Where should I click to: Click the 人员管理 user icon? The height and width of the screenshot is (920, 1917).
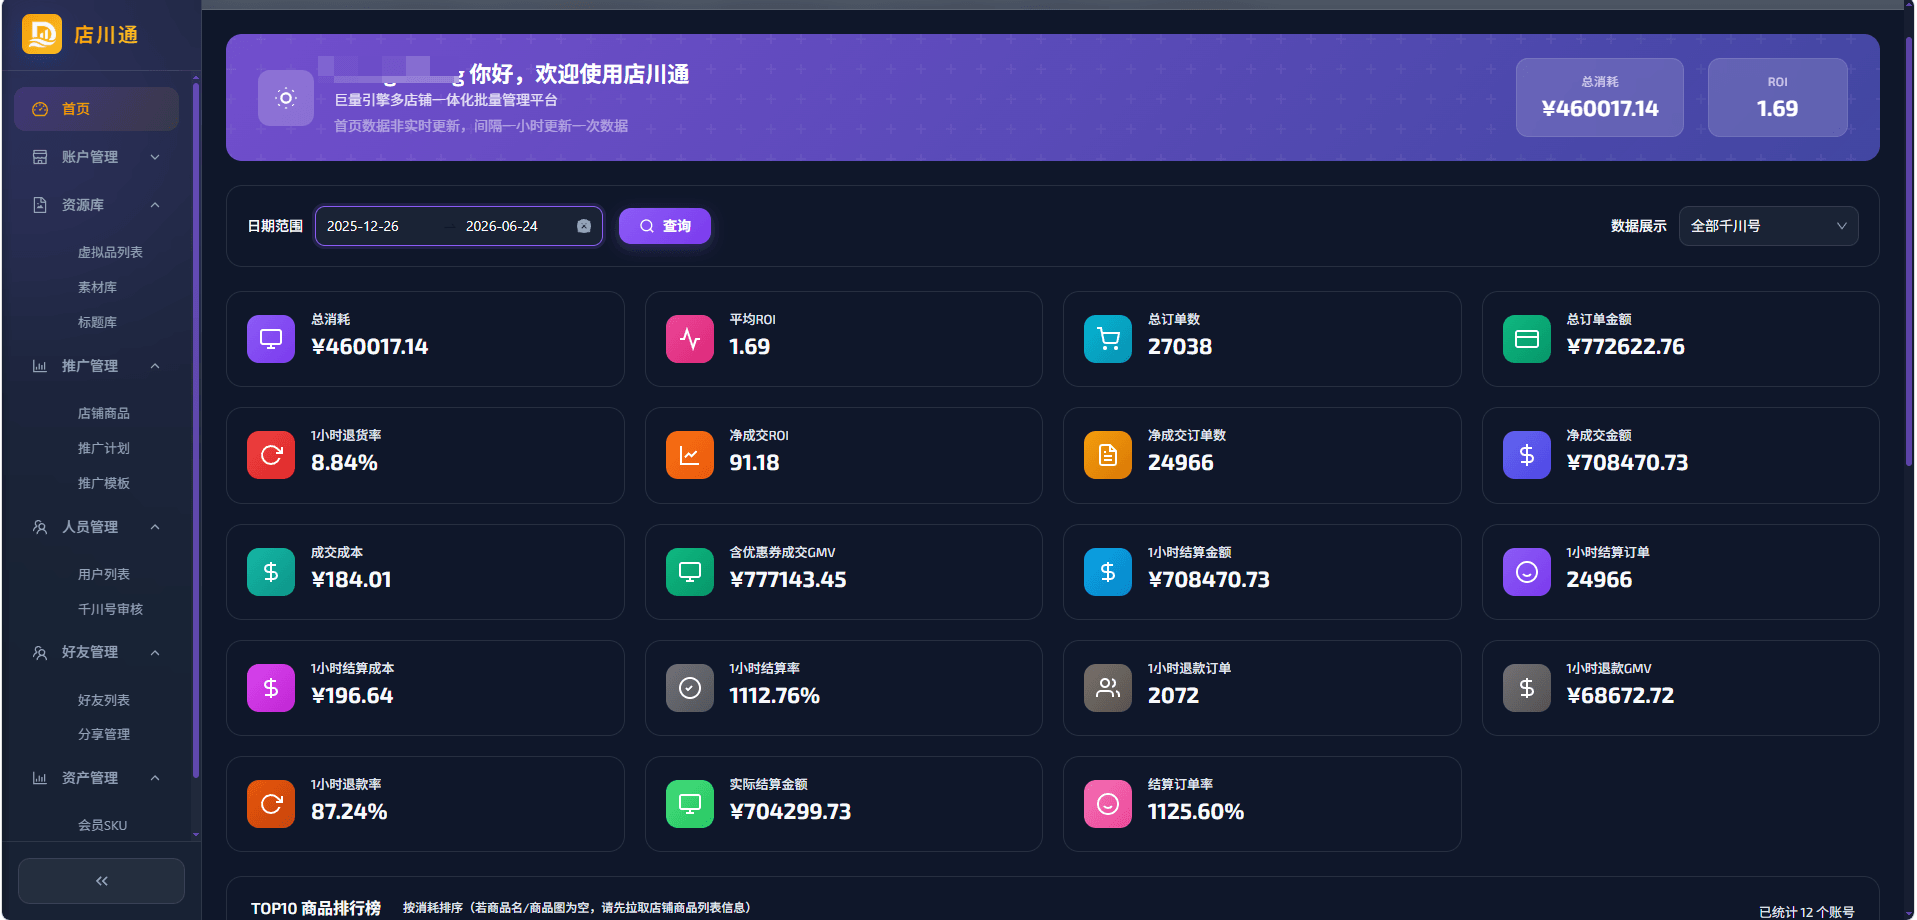(x=40, y=527)
